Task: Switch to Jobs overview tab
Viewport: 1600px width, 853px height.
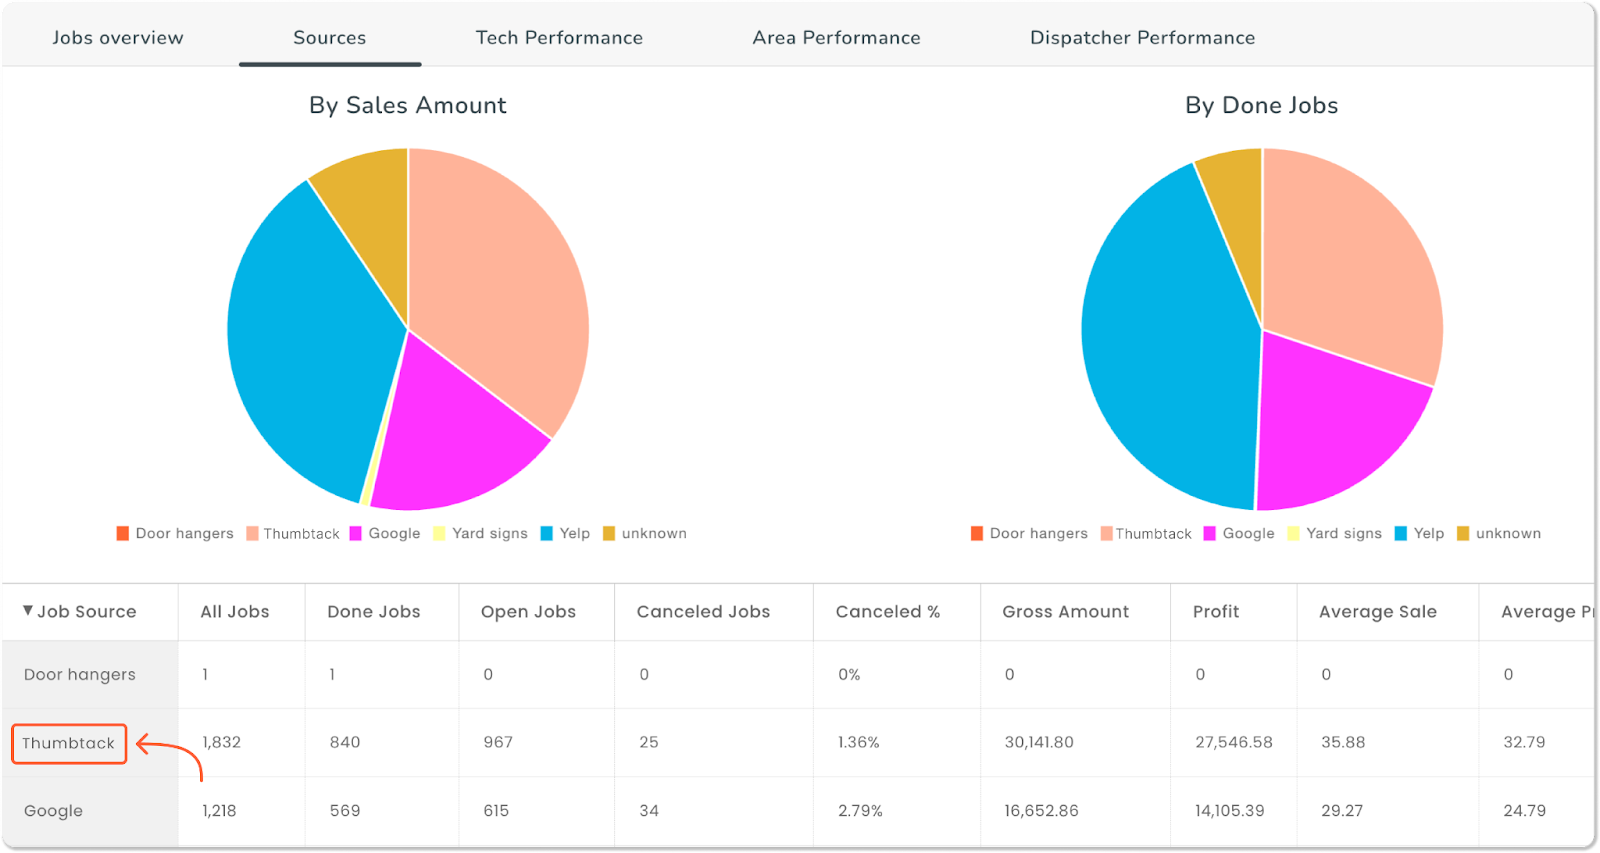Action: [x=118, y=38]
